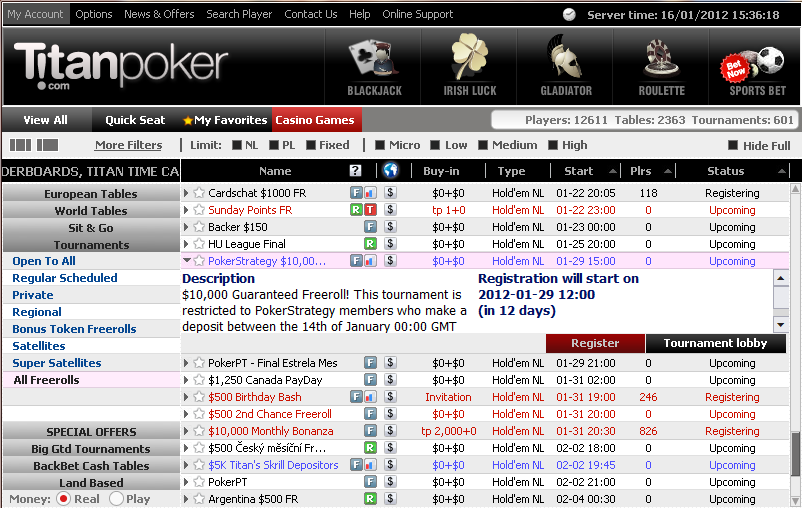Tick the Medium stakes checkbox
Viewport: 802px width, 508px height.
[x=483, y=145]
